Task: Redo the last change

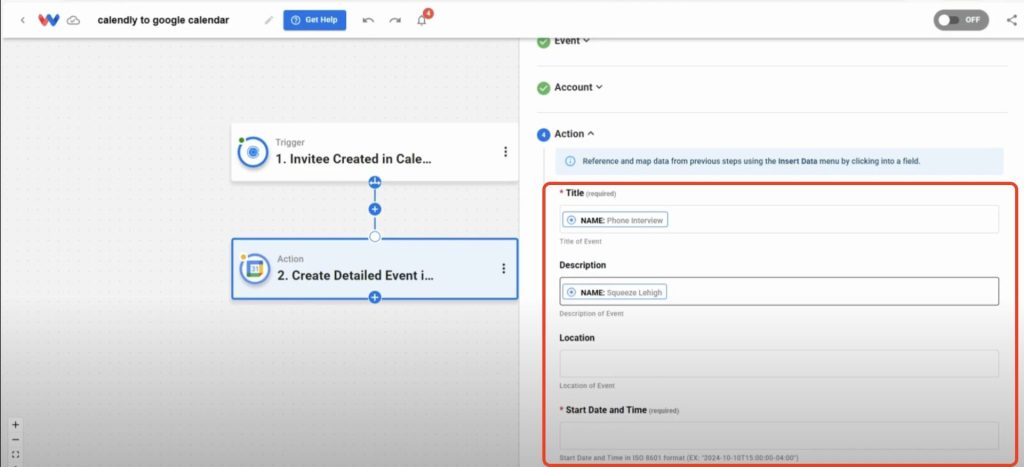Action: click(395, 20)
